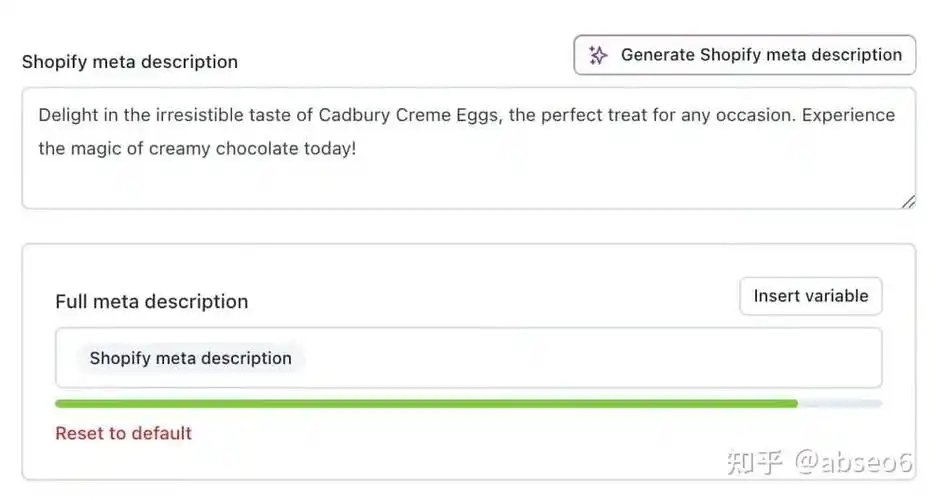Click the blank area below the description text

pyautogui.click(x=460, y=185)
